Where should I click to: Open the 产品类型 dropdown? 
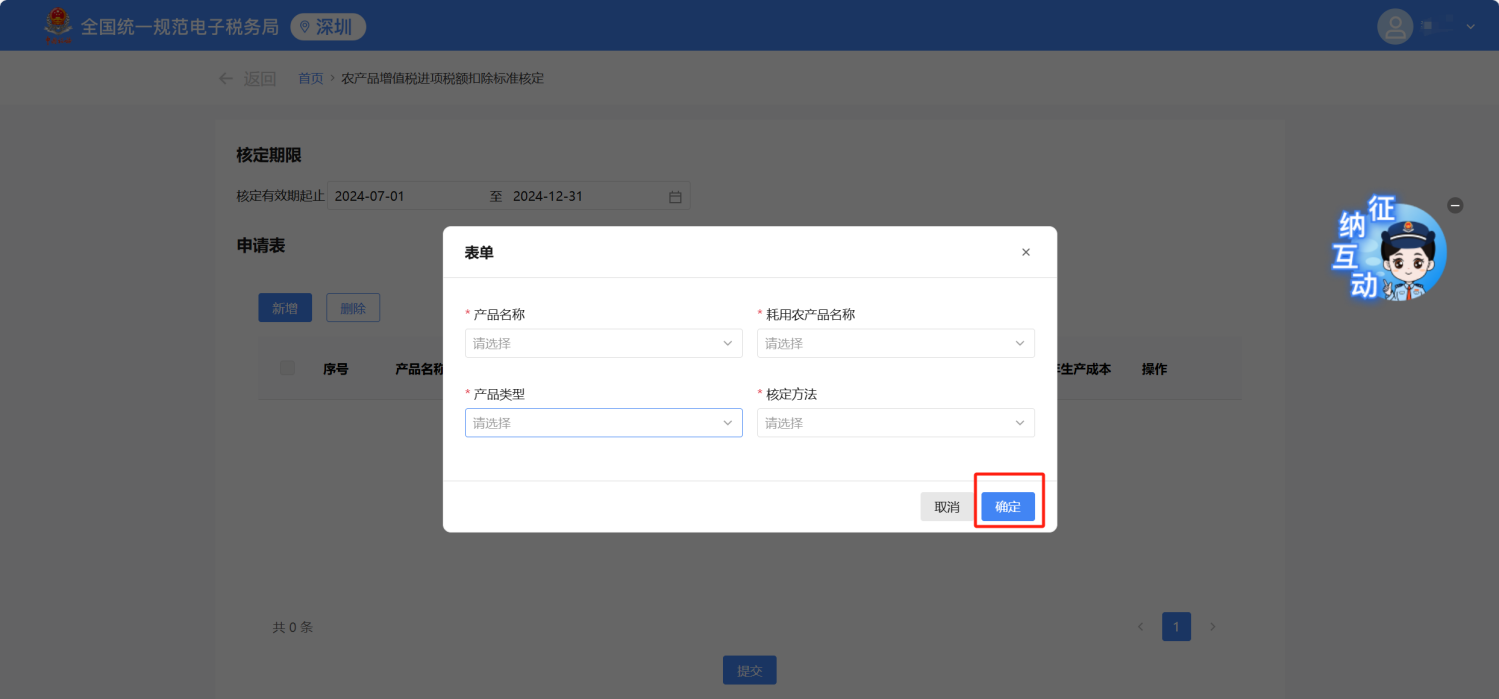pyautogui.click(x=604, y=423)
